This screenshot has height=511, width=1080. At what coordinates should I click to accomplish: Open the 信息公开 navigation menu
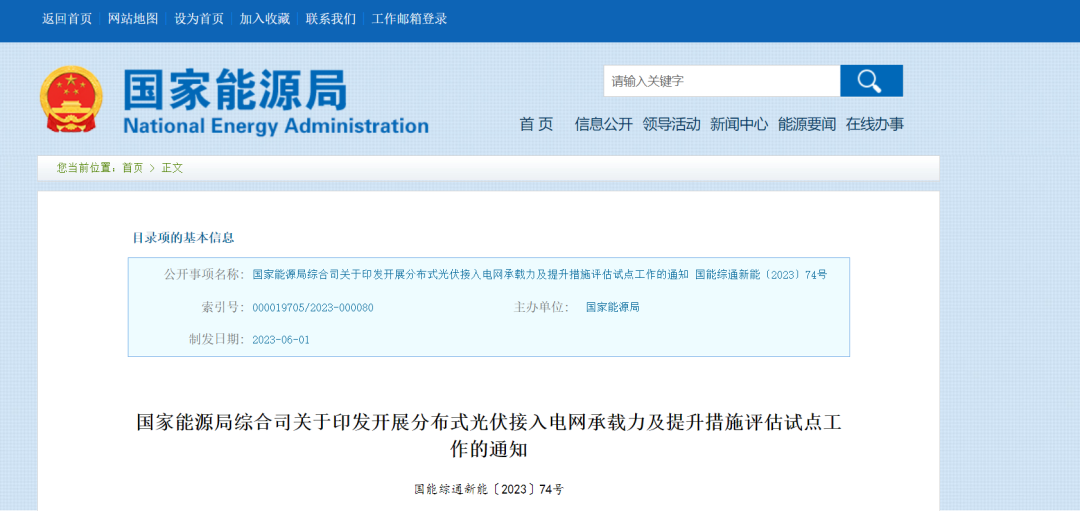click(604, 124)
